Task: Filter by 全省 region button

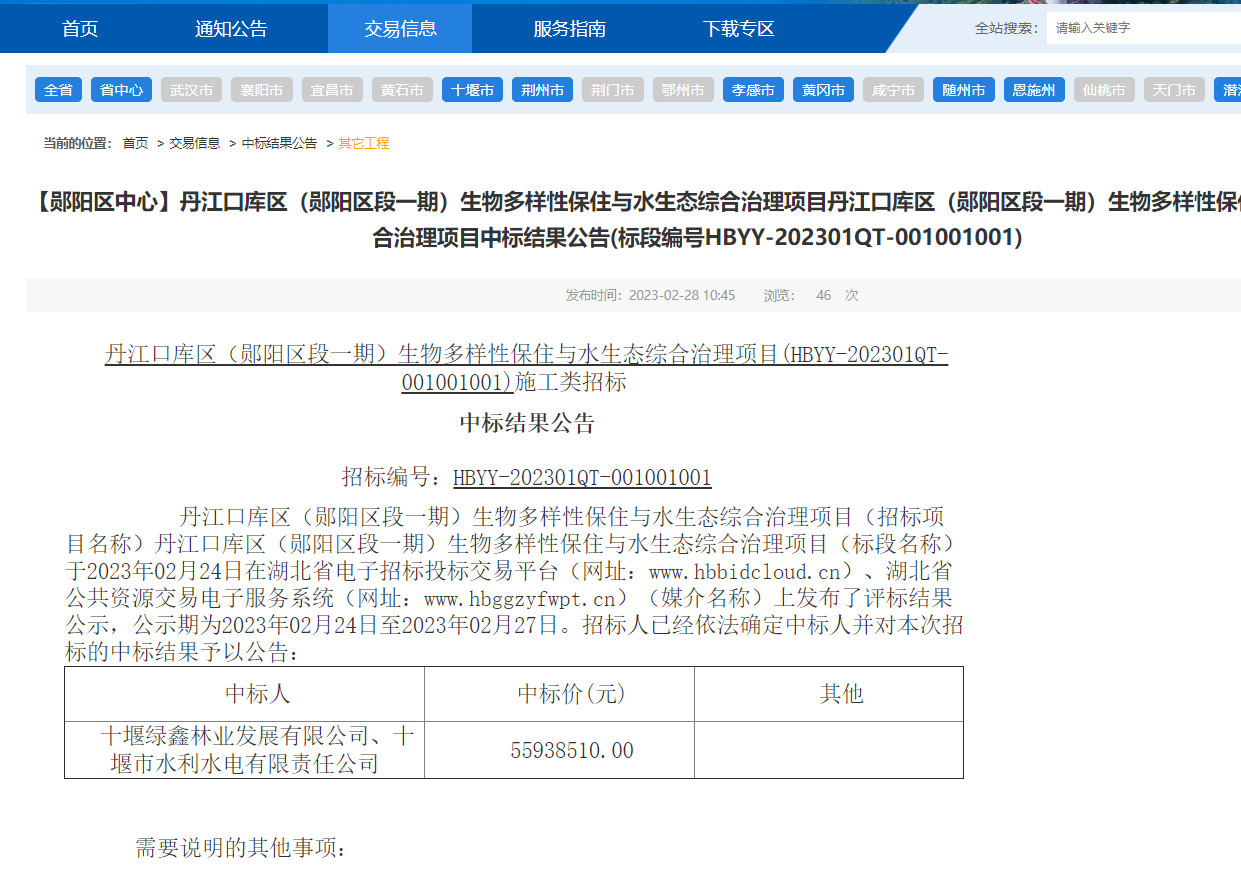Action: [58, 90]
